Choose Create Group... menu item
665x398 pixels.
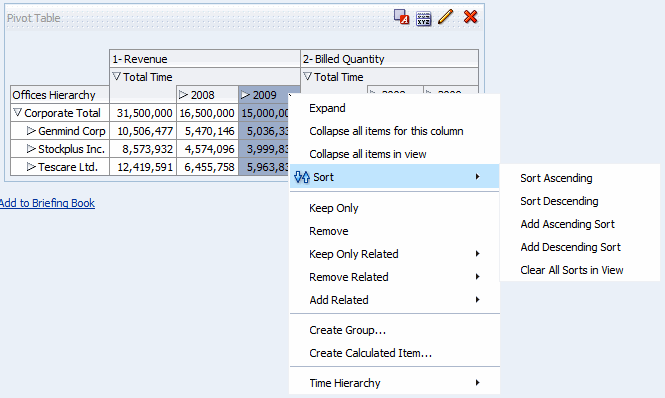pos(394,330)
